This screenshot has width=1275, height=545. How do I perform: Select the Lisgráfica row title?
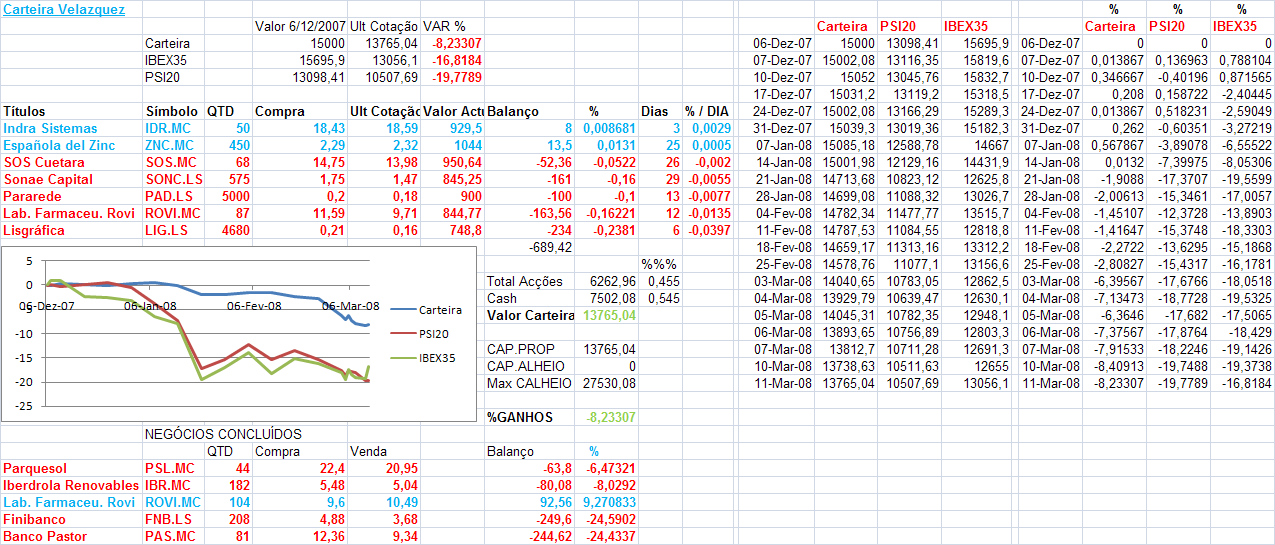click(x=35, y=230)
